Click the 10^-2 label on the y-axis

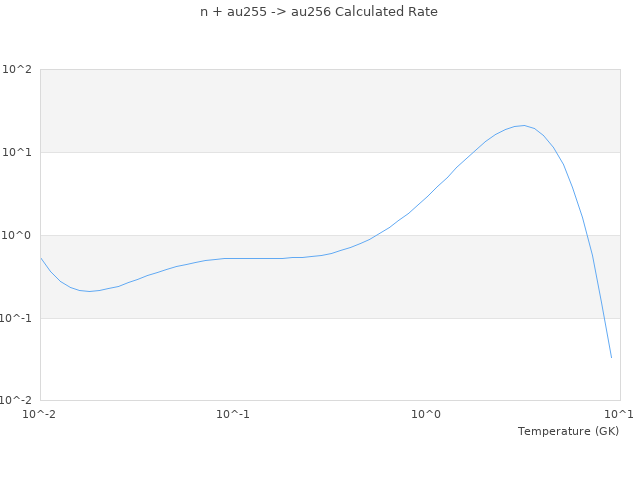tap(15, 401)
